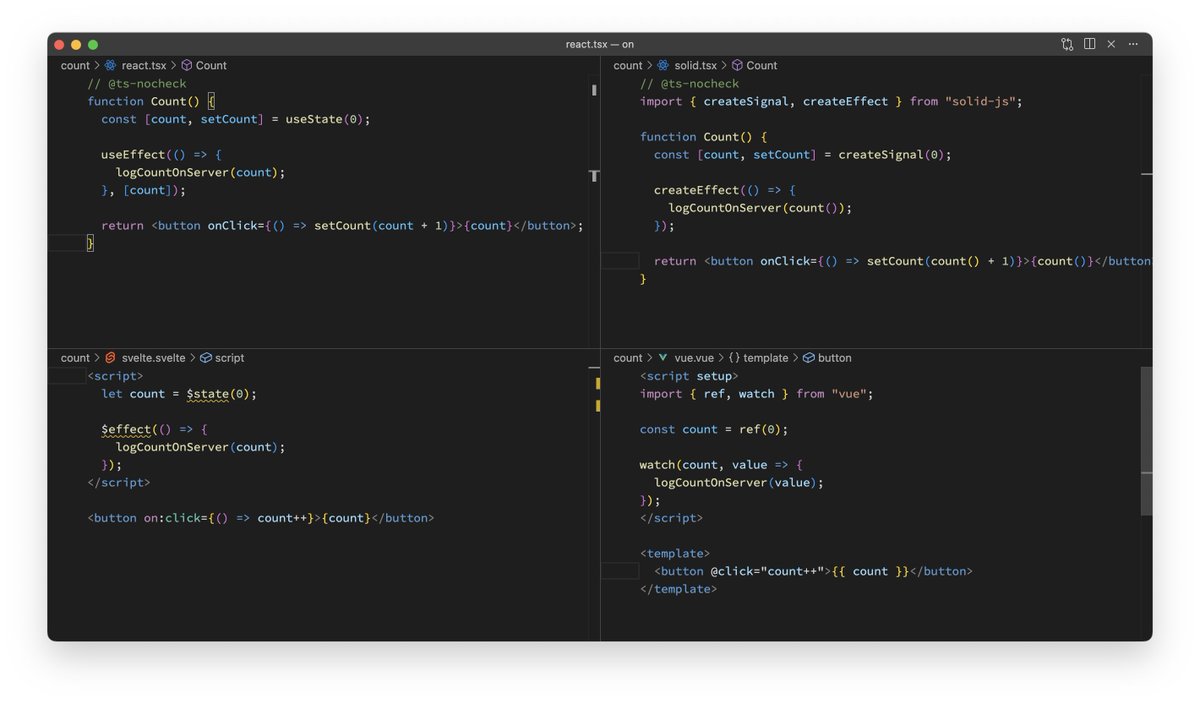Click the 'import { ref, watch }' line in vue pane
Viewport: 1200px width, 704px height.
point(757,394)
